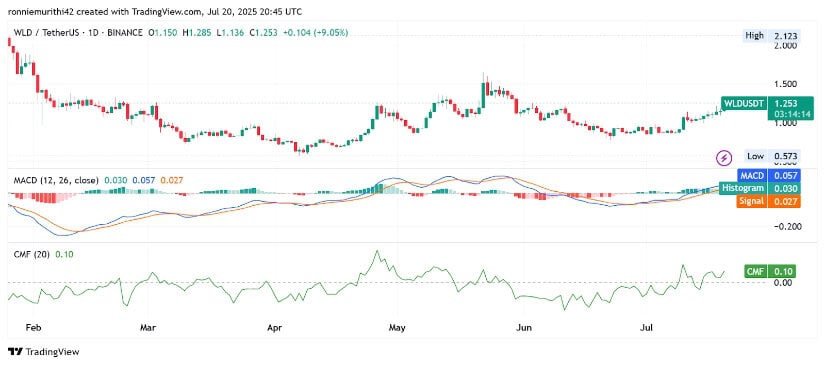Click the BINANCE exchange label
Image resolution: width=825 pixels, height=365 pixels.
tap(124, 33)
